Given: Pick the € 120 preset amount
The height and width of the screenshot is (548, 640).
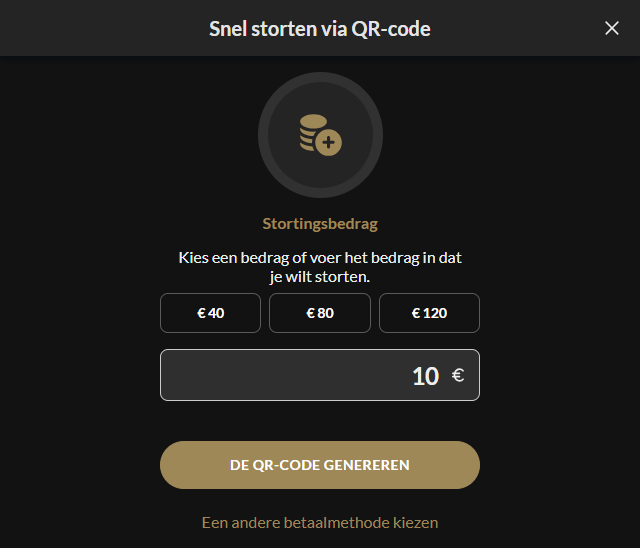Looking at the screenshot, I should [x=429, y=313].
